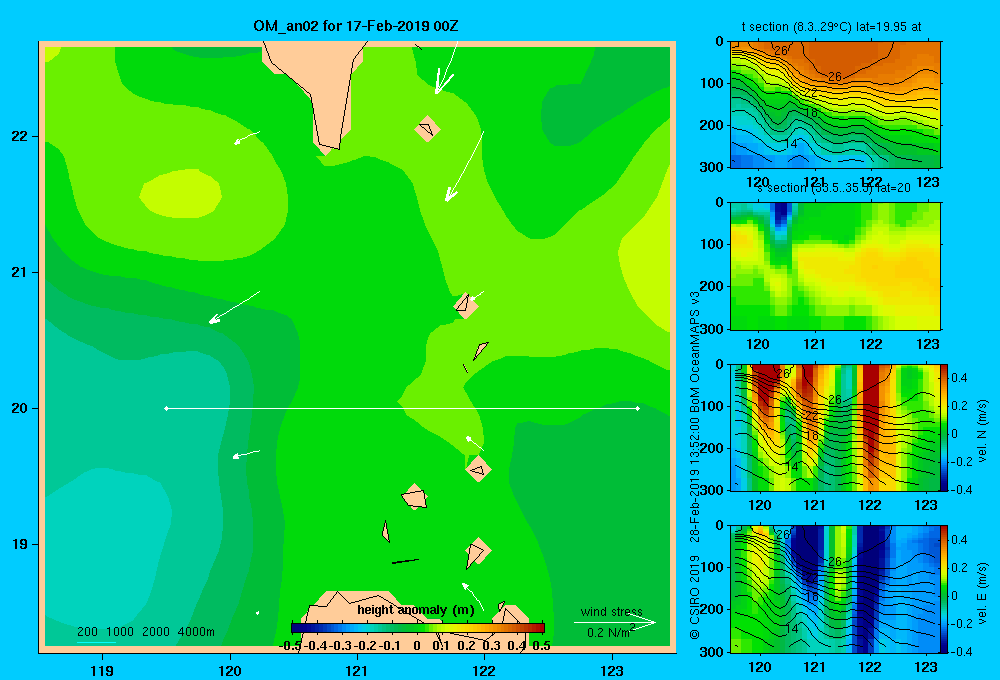Click the 'vel. N (m/s)' axis label

tap(982, 431)
